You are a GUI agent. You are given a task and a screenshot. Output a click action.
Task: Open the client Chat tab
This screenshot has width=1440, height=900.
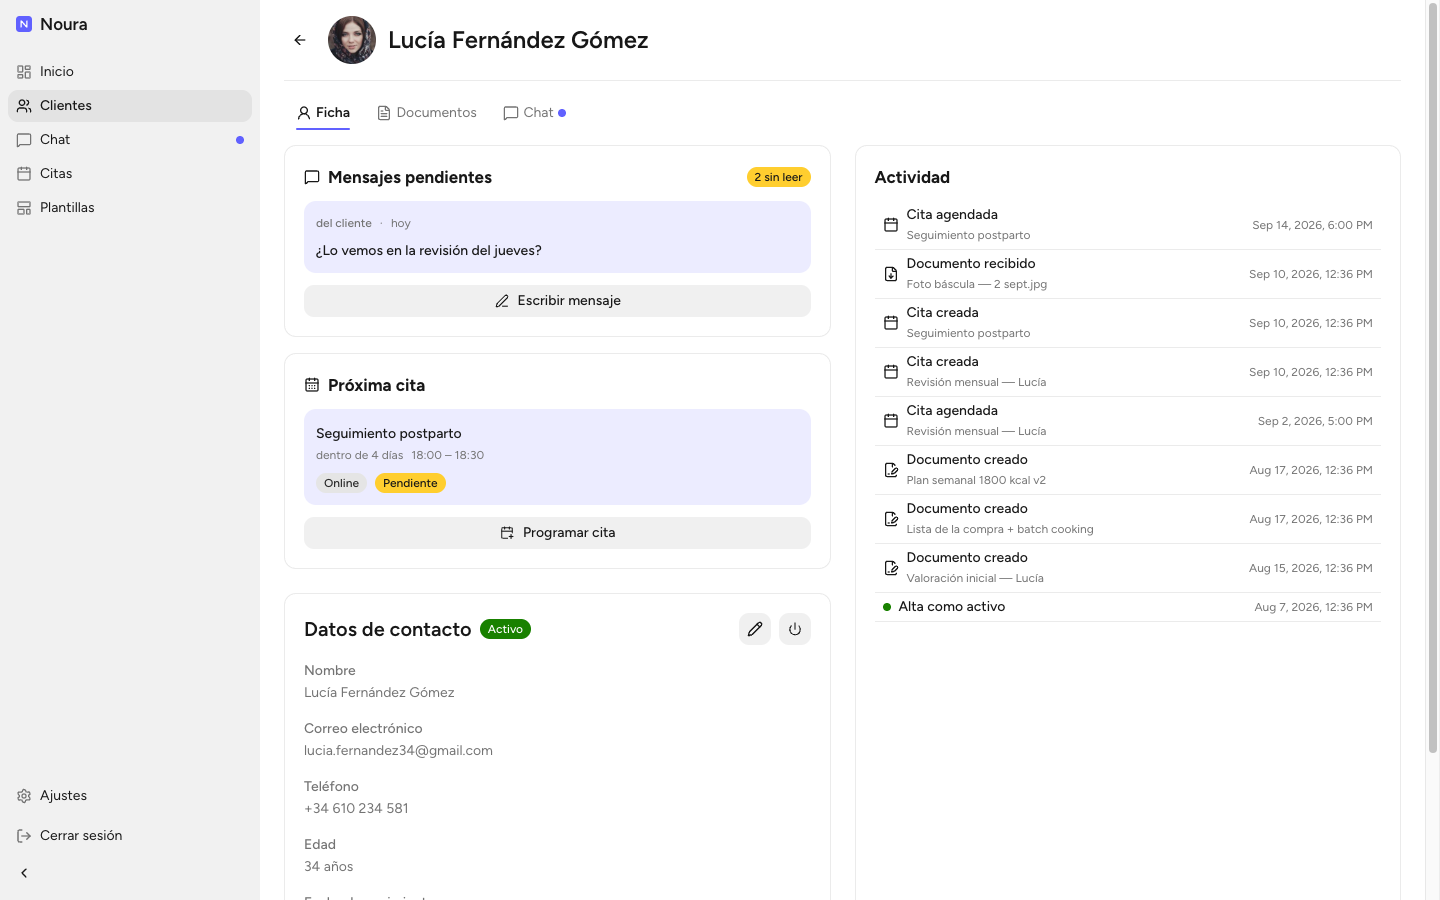point(535,113)
